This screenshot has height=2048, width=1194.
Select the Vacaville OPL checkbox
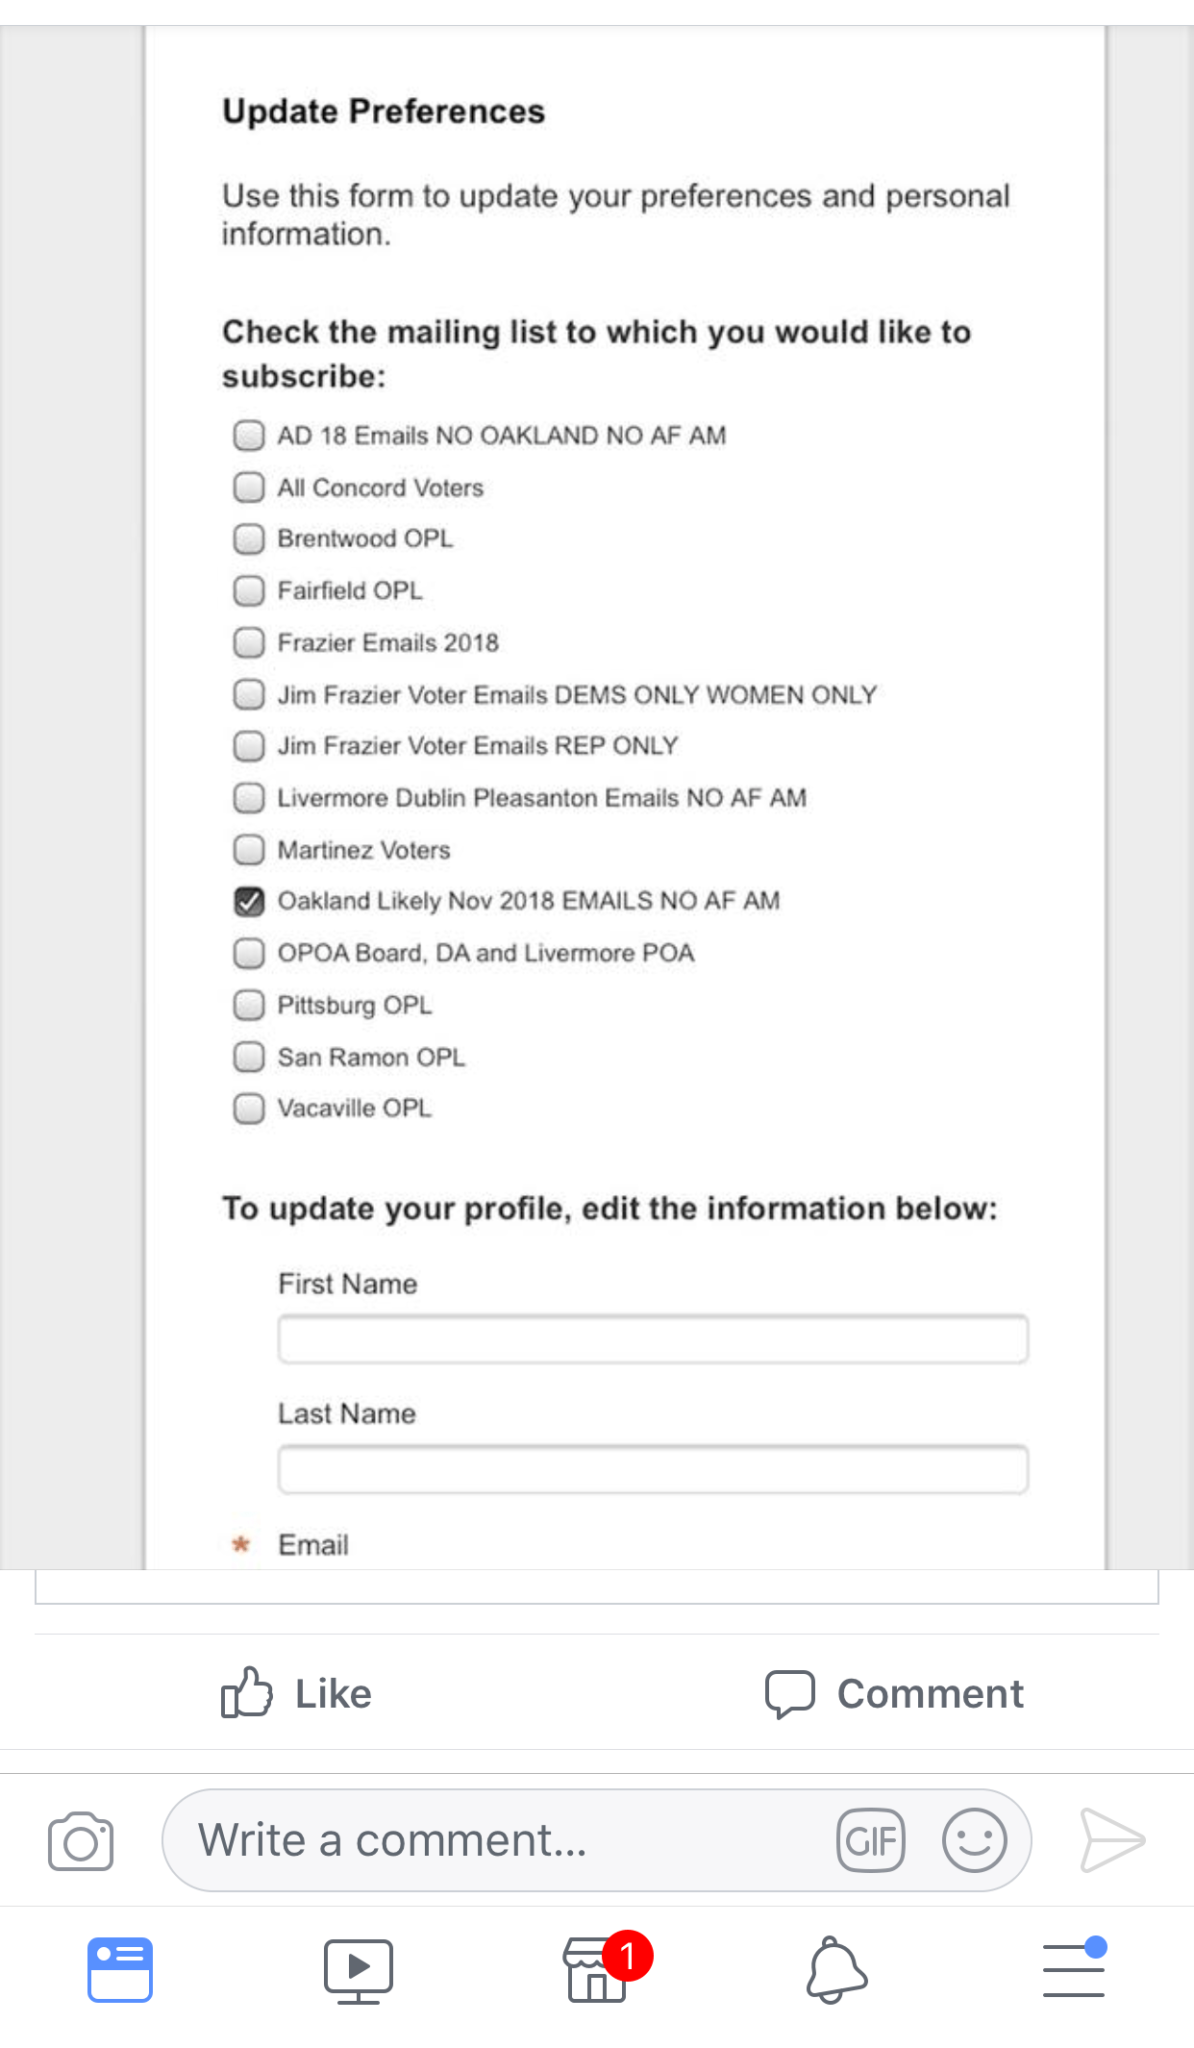[x=249, y=1108]
